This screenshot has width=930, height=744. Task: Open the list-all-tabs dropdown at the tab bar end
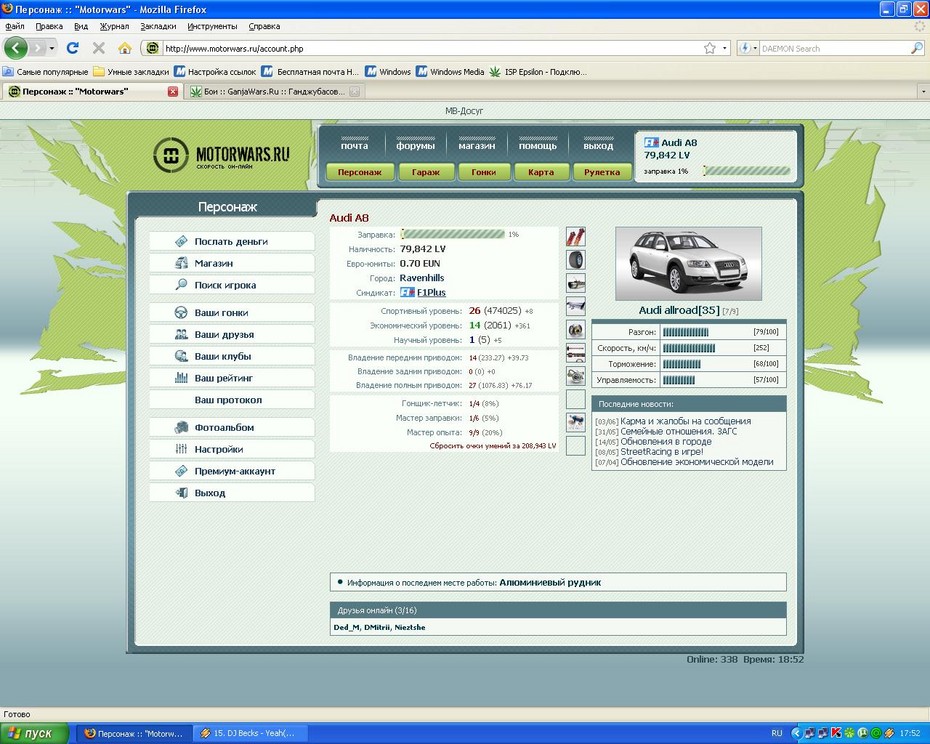pyautogui.click(x=923, y=91)
